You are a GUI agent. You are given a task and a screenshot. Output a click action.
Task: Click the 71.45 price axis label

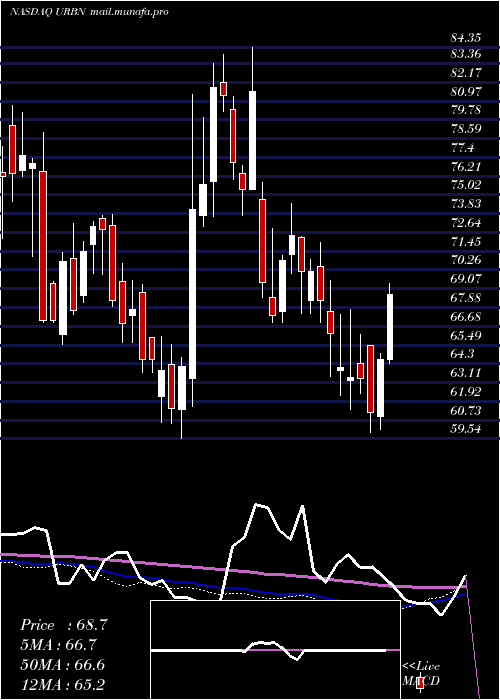click(x=466, y=242)
